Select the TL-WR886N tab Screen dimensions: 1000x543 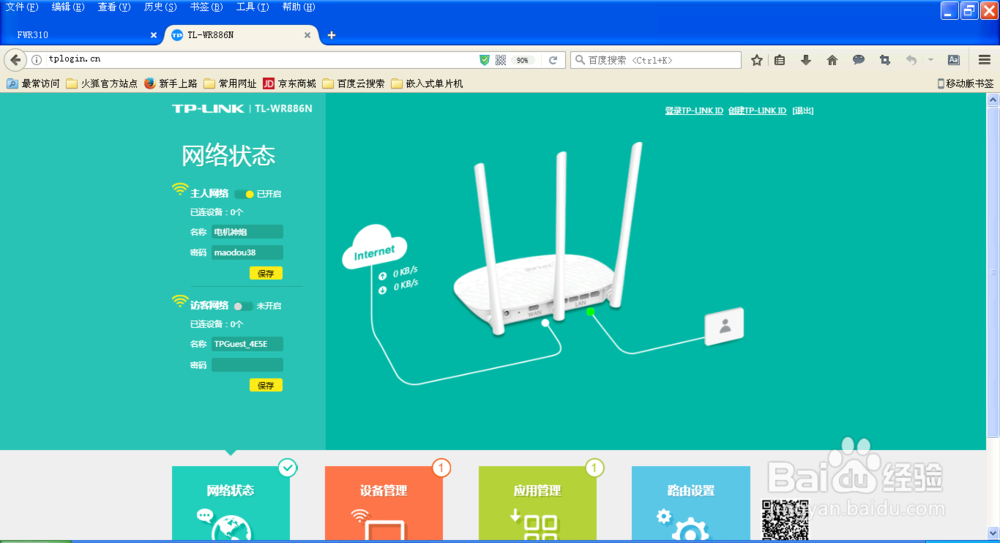241,35
